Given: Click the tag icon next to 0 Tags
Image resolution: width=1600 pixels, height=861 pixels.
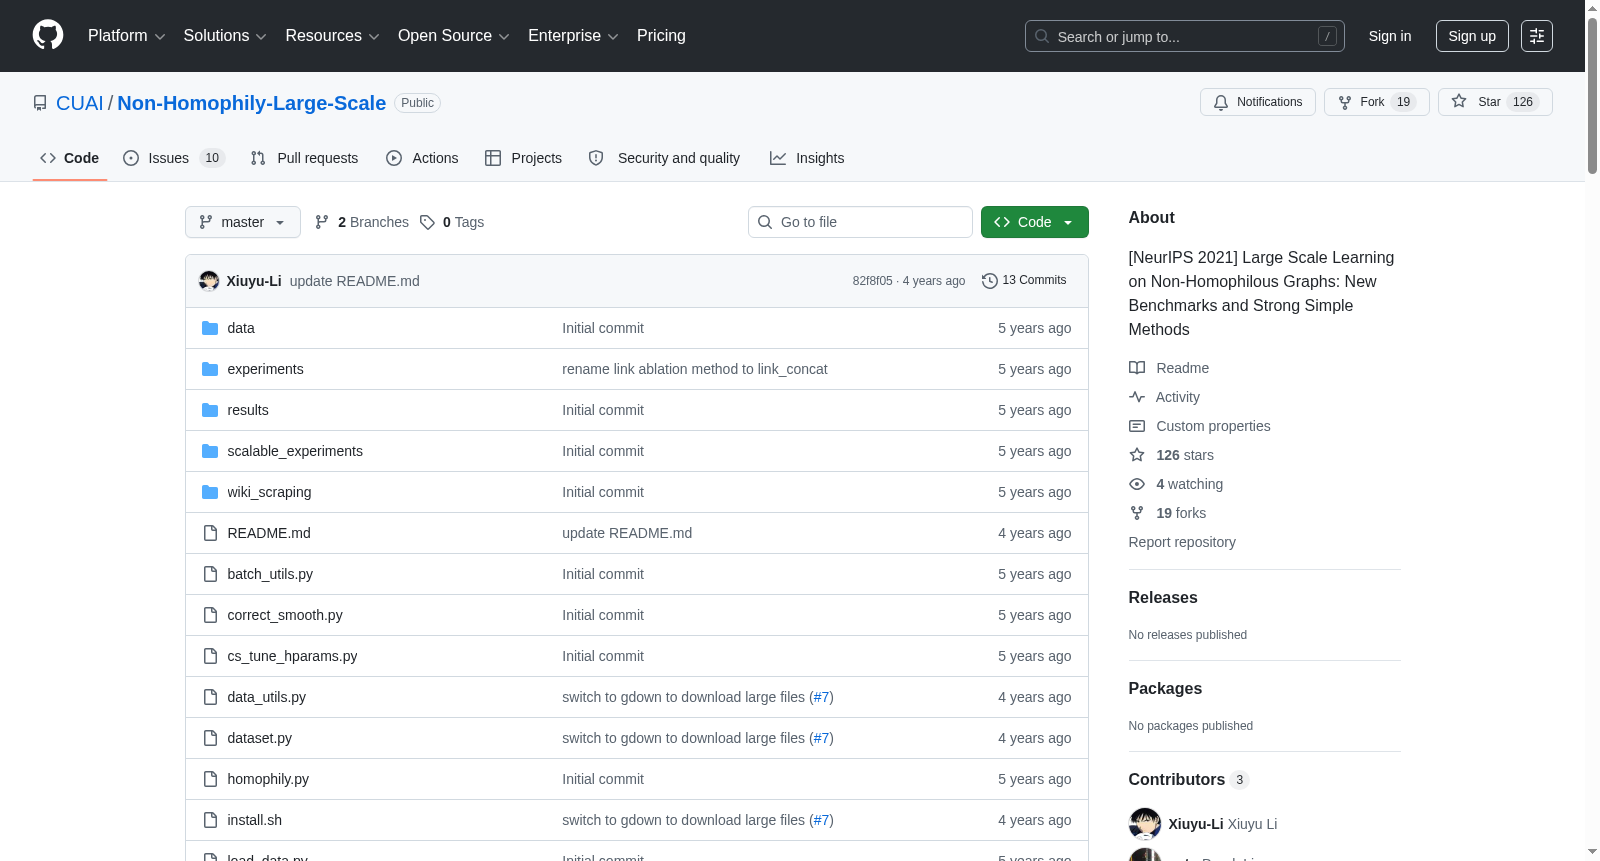Looking at the screenshot, I should (427, 222).
